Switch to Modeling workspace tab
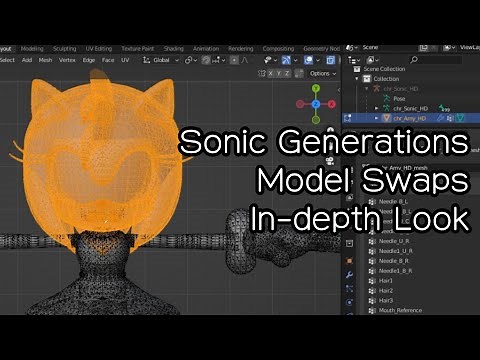Screen dimensions: 480x360 click(32, 49)
